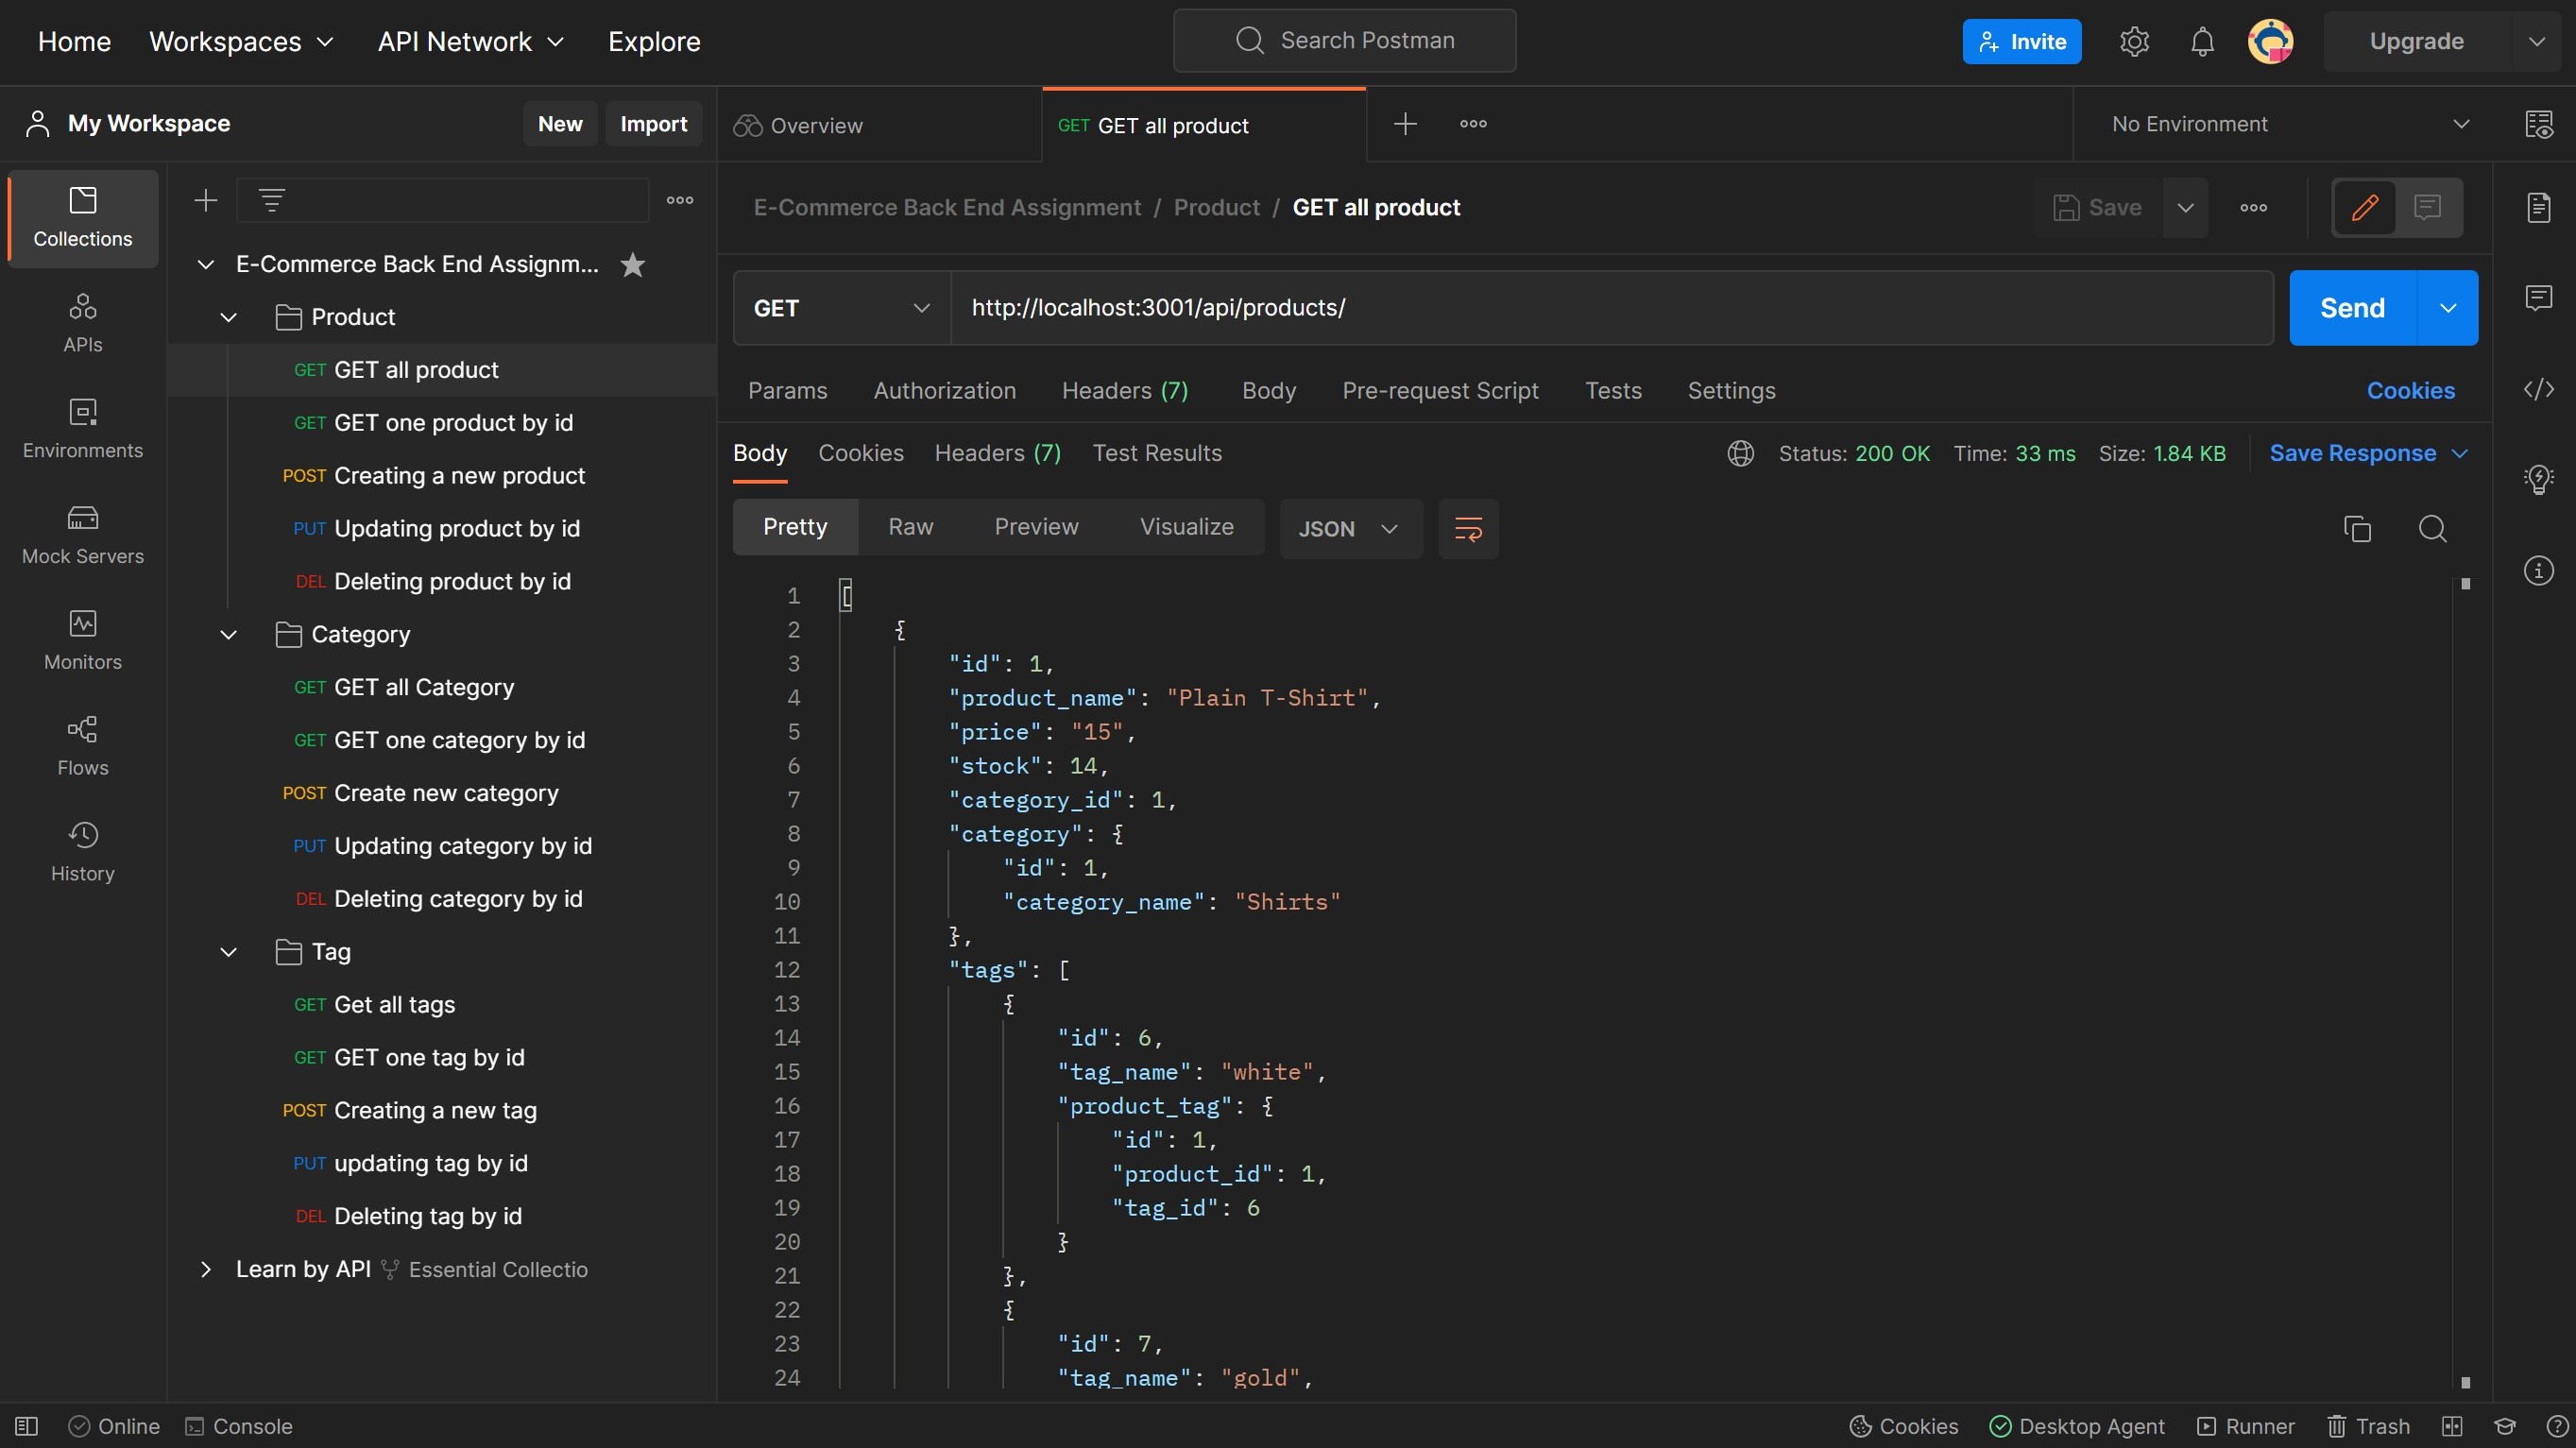Viewport: 2576px width, 1448px height.
Task: Click the Console icon in status bar
Action: pos(193,1425)
